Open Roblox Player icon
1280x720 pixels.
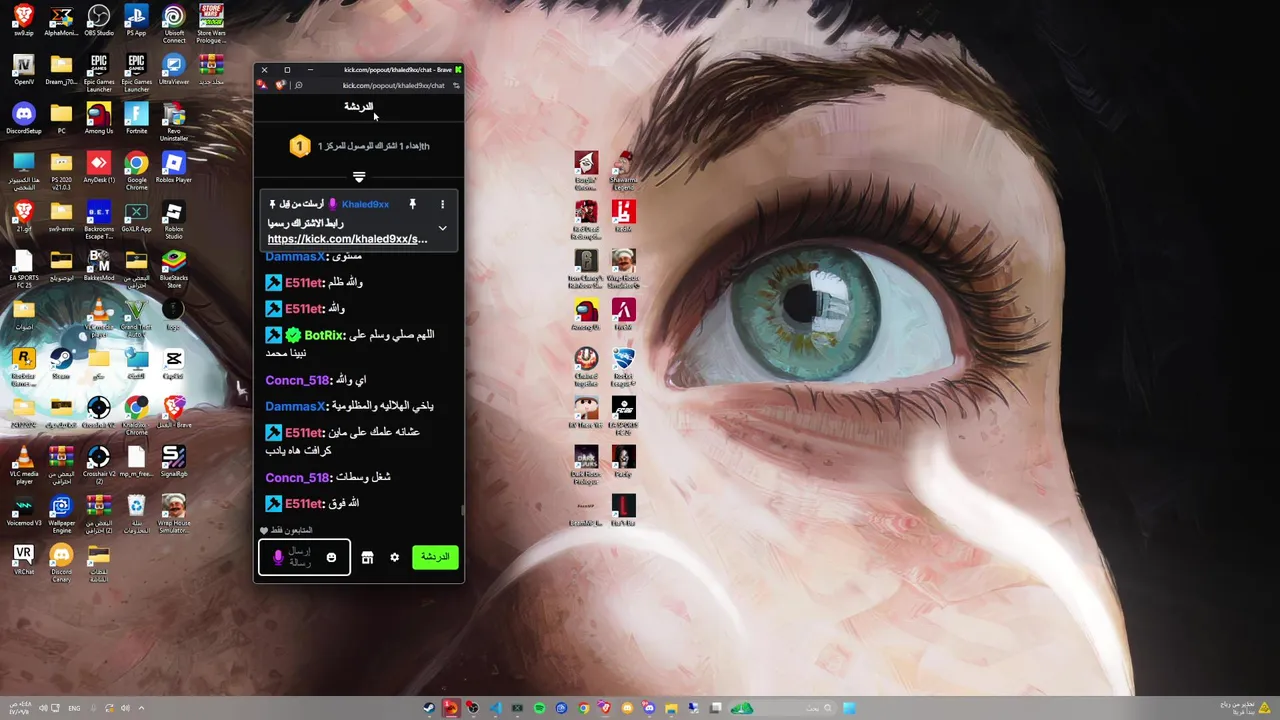tap(174, 168)
